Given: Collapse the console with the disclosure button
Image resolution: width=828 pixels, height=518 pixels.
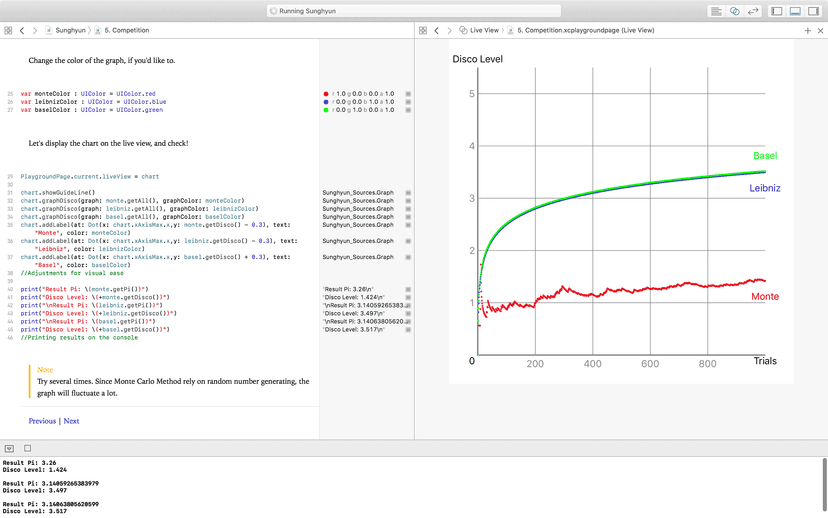Looking at the screenshot, I should tap(9, 448).
